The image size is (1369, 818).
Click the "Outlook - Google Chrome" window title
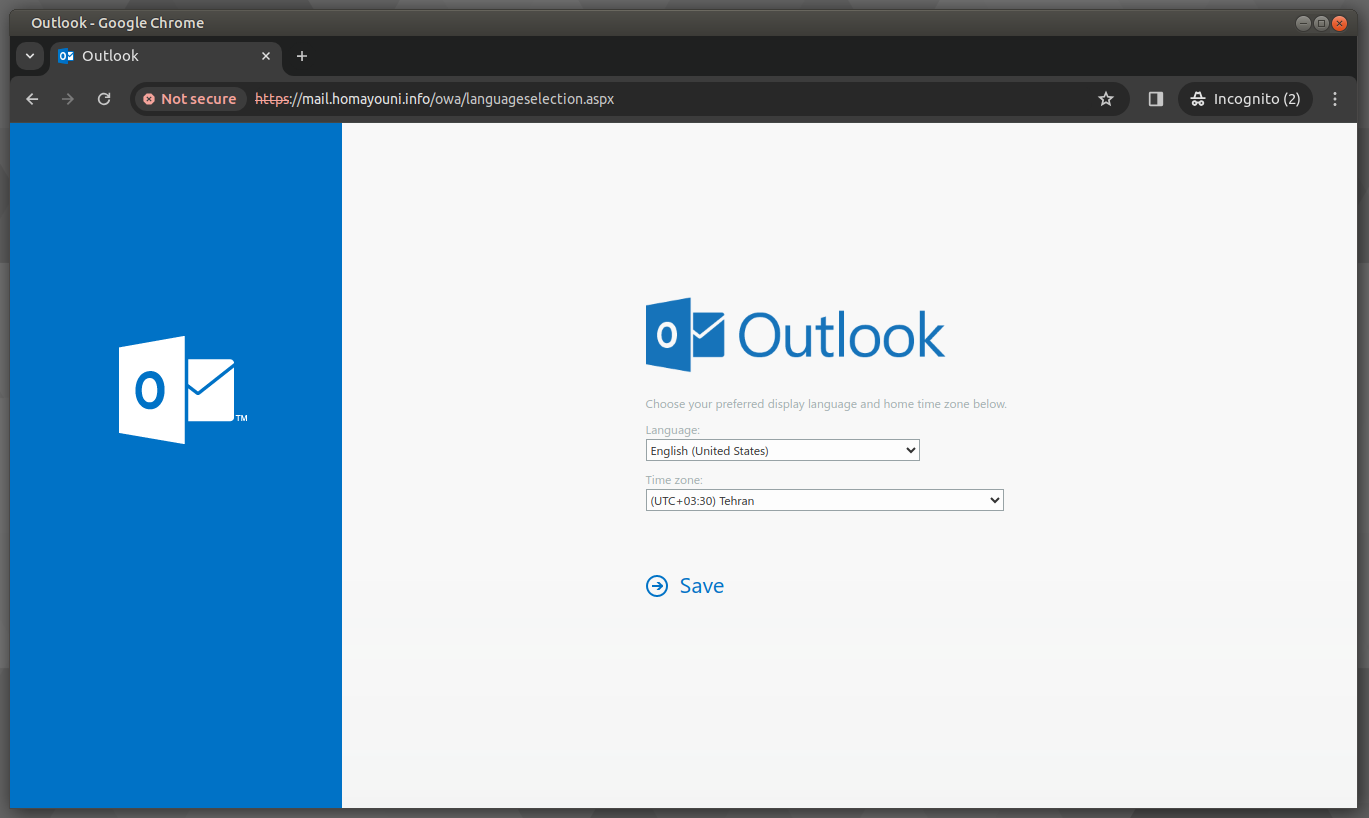coord(118,23)
